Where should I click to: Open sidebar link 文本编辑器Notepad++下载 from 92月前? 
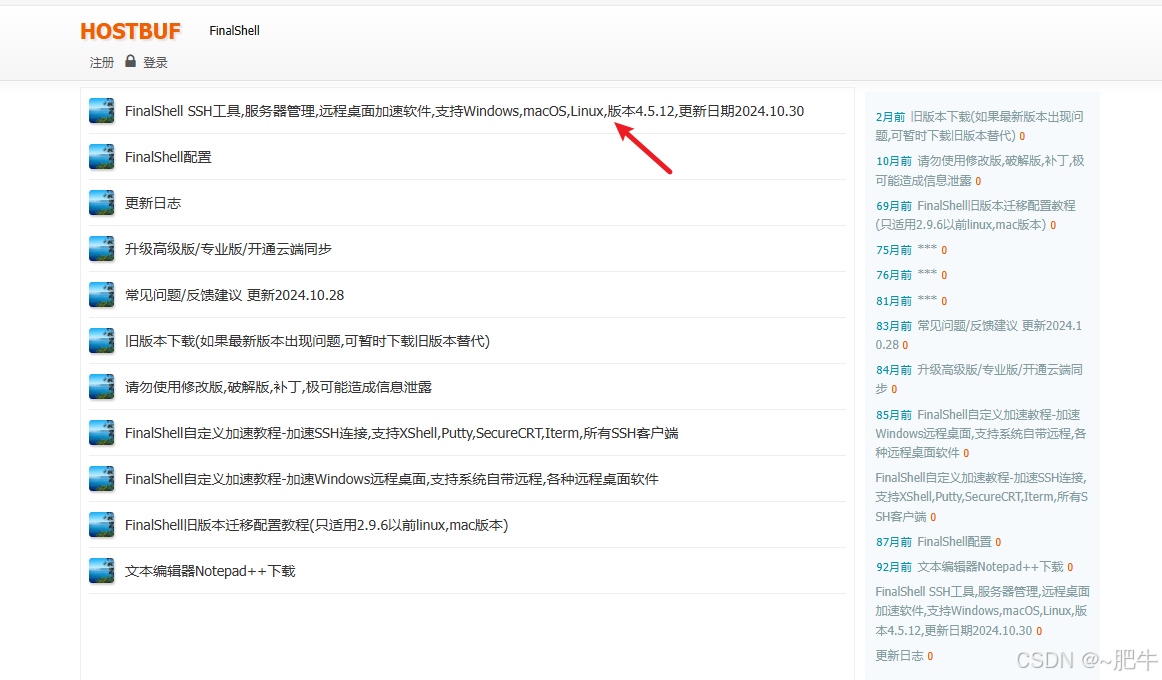click(x=990, y=567)
